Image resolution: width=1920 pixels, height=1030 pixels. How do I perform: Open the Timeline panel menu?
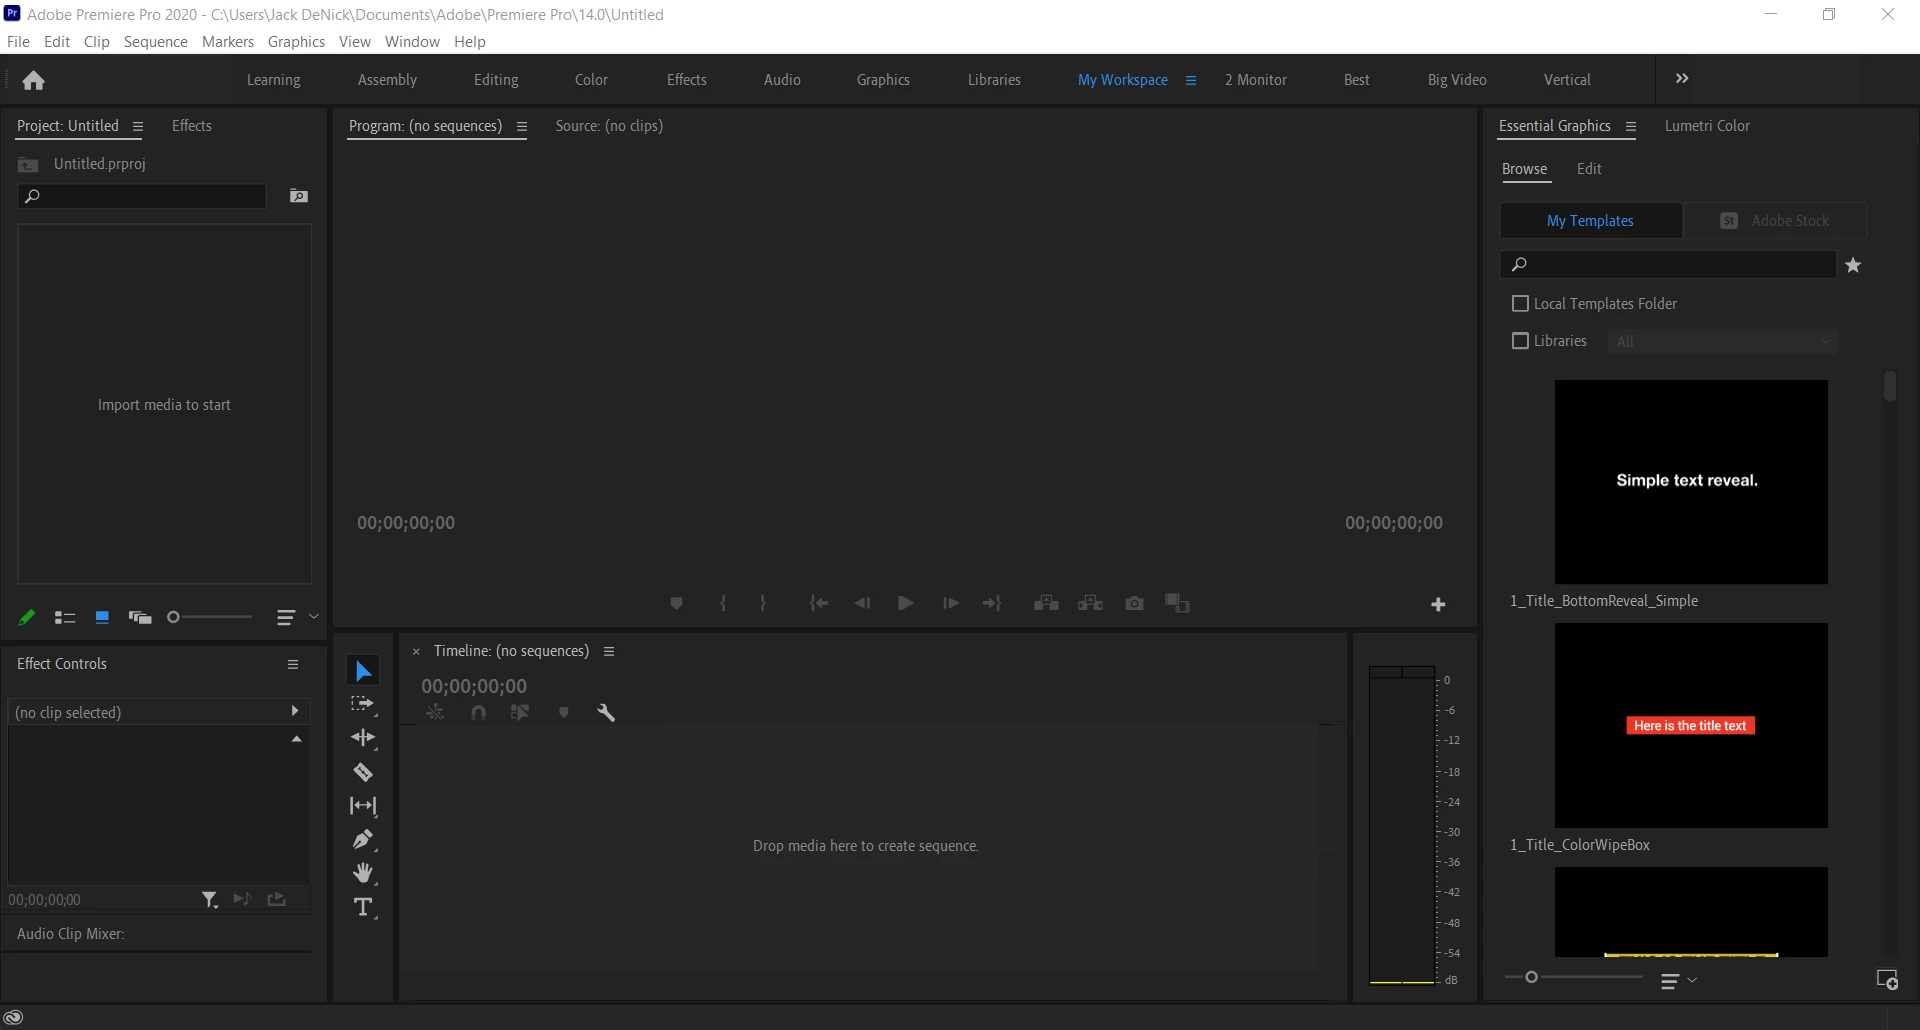coord(609,651)
